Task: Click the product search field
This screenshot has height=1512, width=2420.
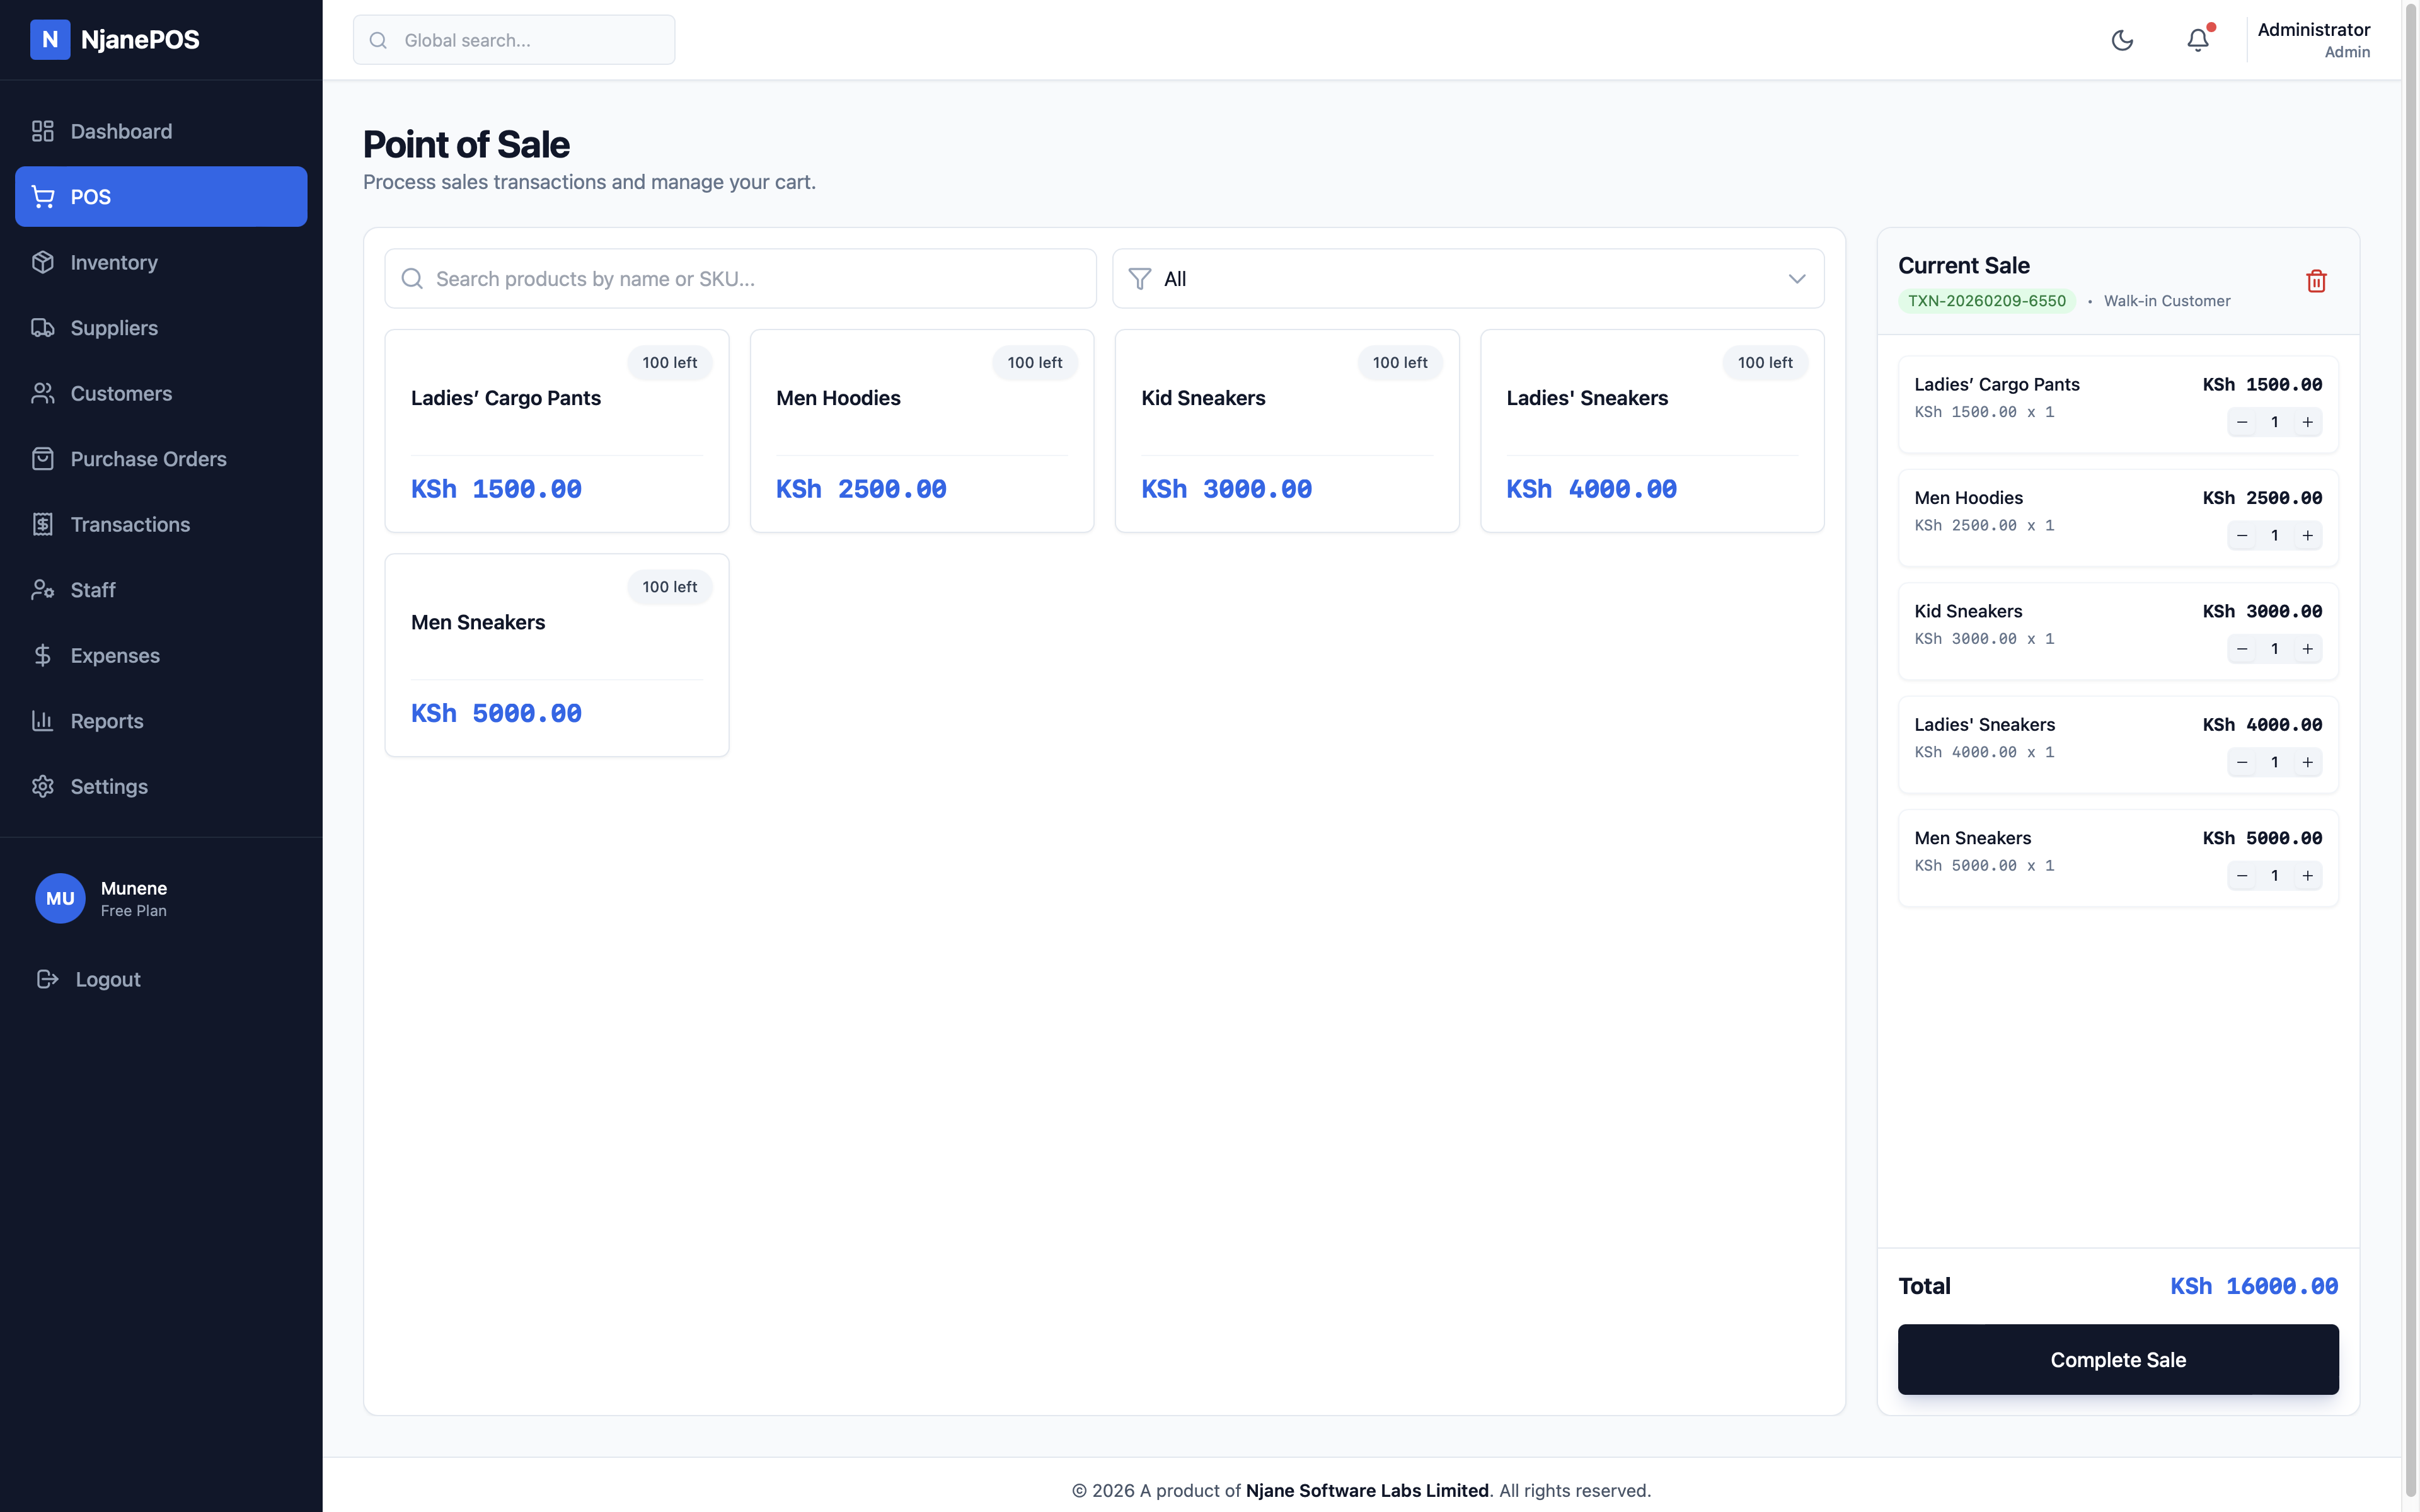Action: [x=739, y=278]
